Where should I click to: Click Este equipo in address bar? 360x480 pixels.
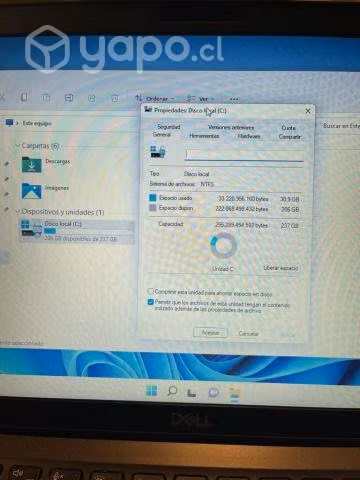[37, 123]
